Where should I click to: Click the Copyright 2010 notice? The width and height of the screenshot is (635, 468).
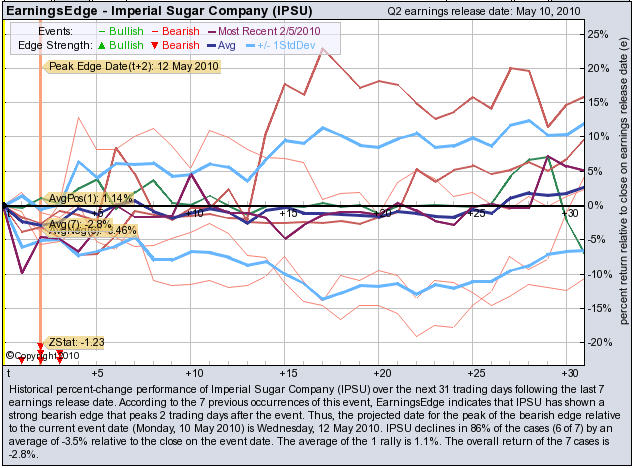(x=40, y=355)
